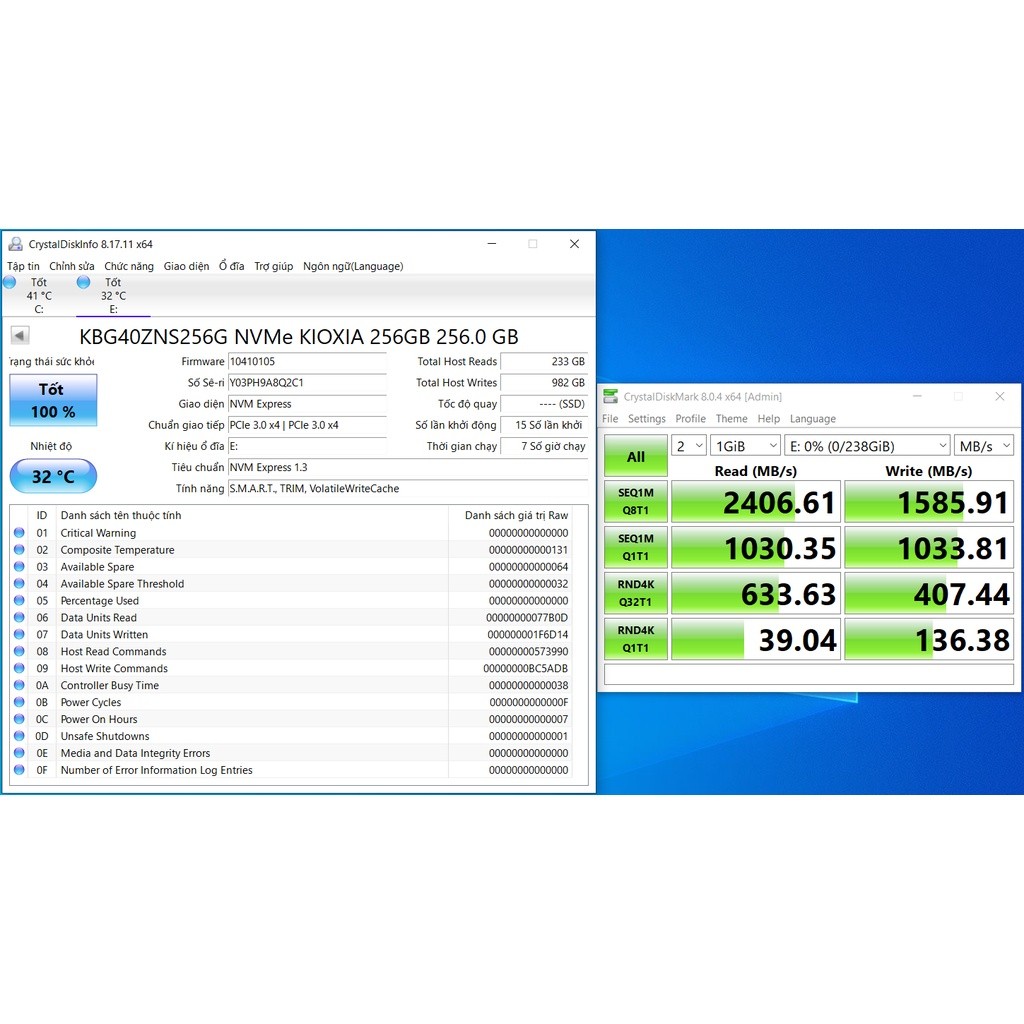Open the Ổ đĩa menu
Viewport: 1024px width, 1024px height.
[x=232, y=266]
